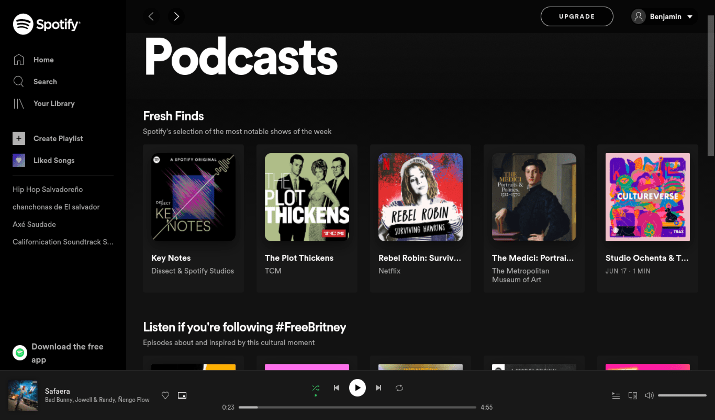Skip to previous track

point(337,388)
